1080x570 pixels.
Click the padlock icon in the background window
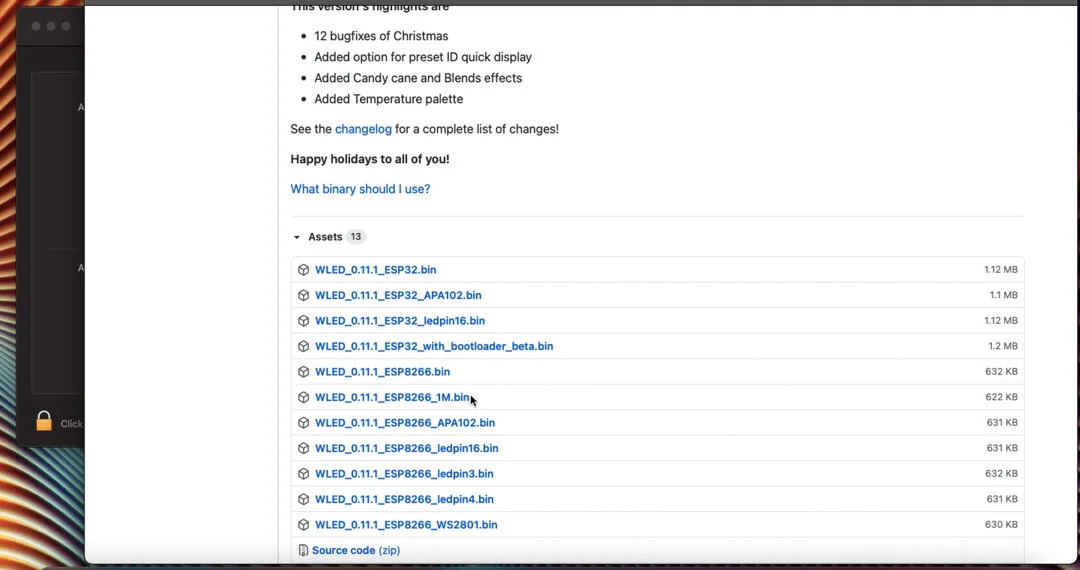click(x=44, y=421)
